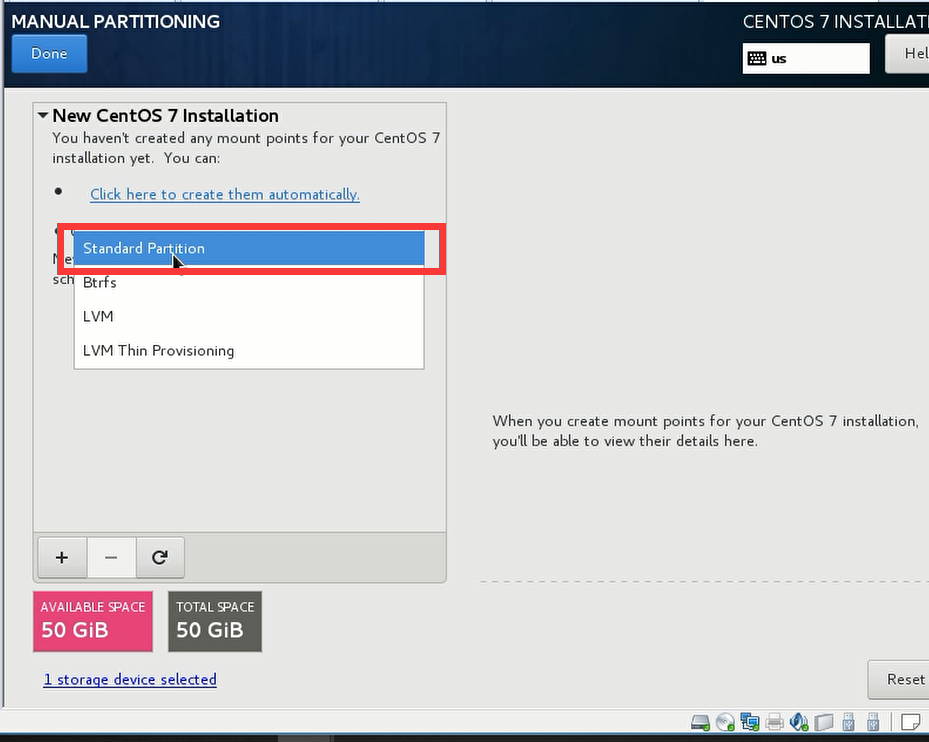This screenshot has width=929, height=742.
Task: Open the message log note icon
Action: coord(911,722)
